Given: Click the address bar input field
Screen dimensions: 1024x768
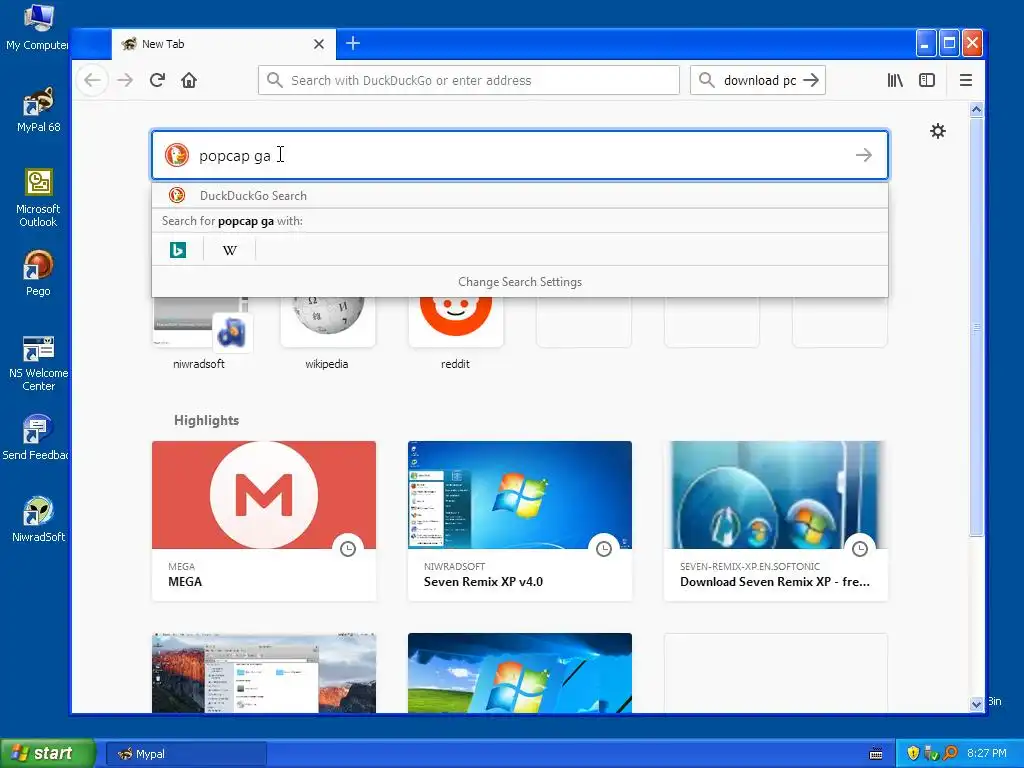Looking at the screenshot, I should [469, 80].
